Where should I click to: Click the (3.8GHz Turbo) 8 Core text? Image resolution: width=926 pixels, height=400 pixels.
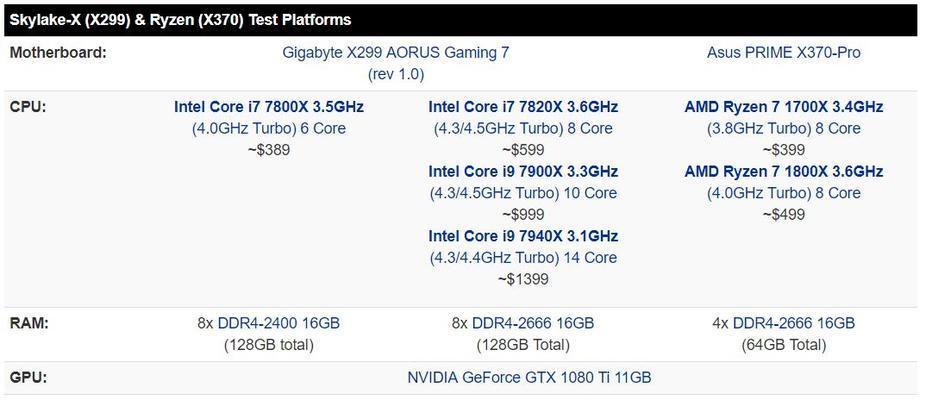(x=784, y=128)
